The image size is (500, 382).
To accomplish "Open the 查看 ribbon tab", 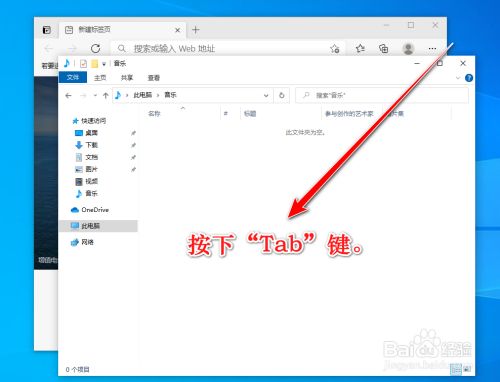I will [154, 78].
